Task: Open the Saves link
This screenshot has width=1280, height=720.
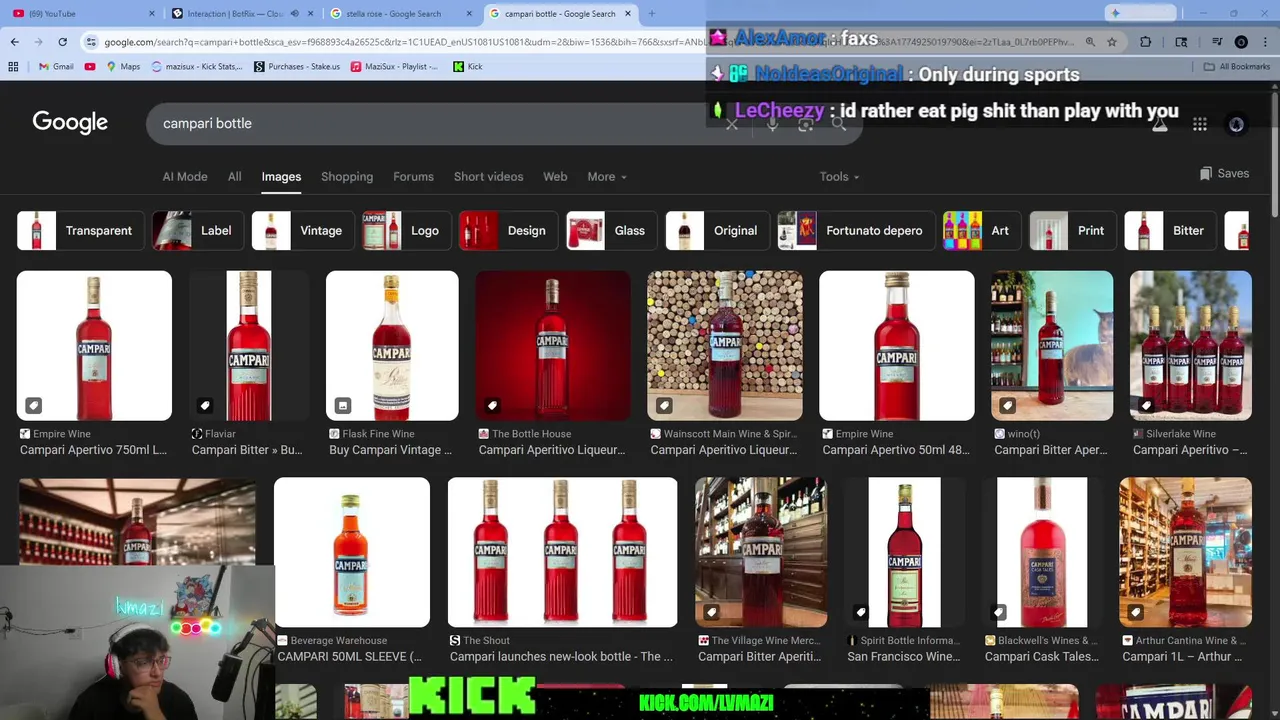Action: (x=1224, y=174)
